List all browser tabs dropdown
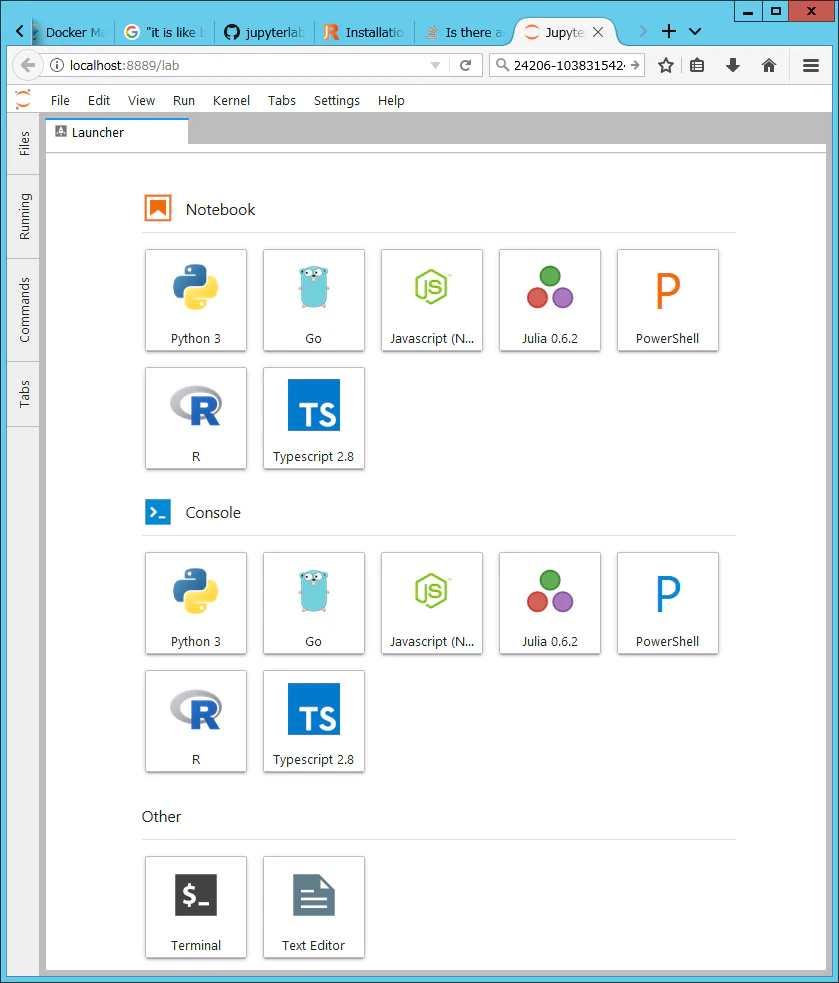 pos(695,31)
